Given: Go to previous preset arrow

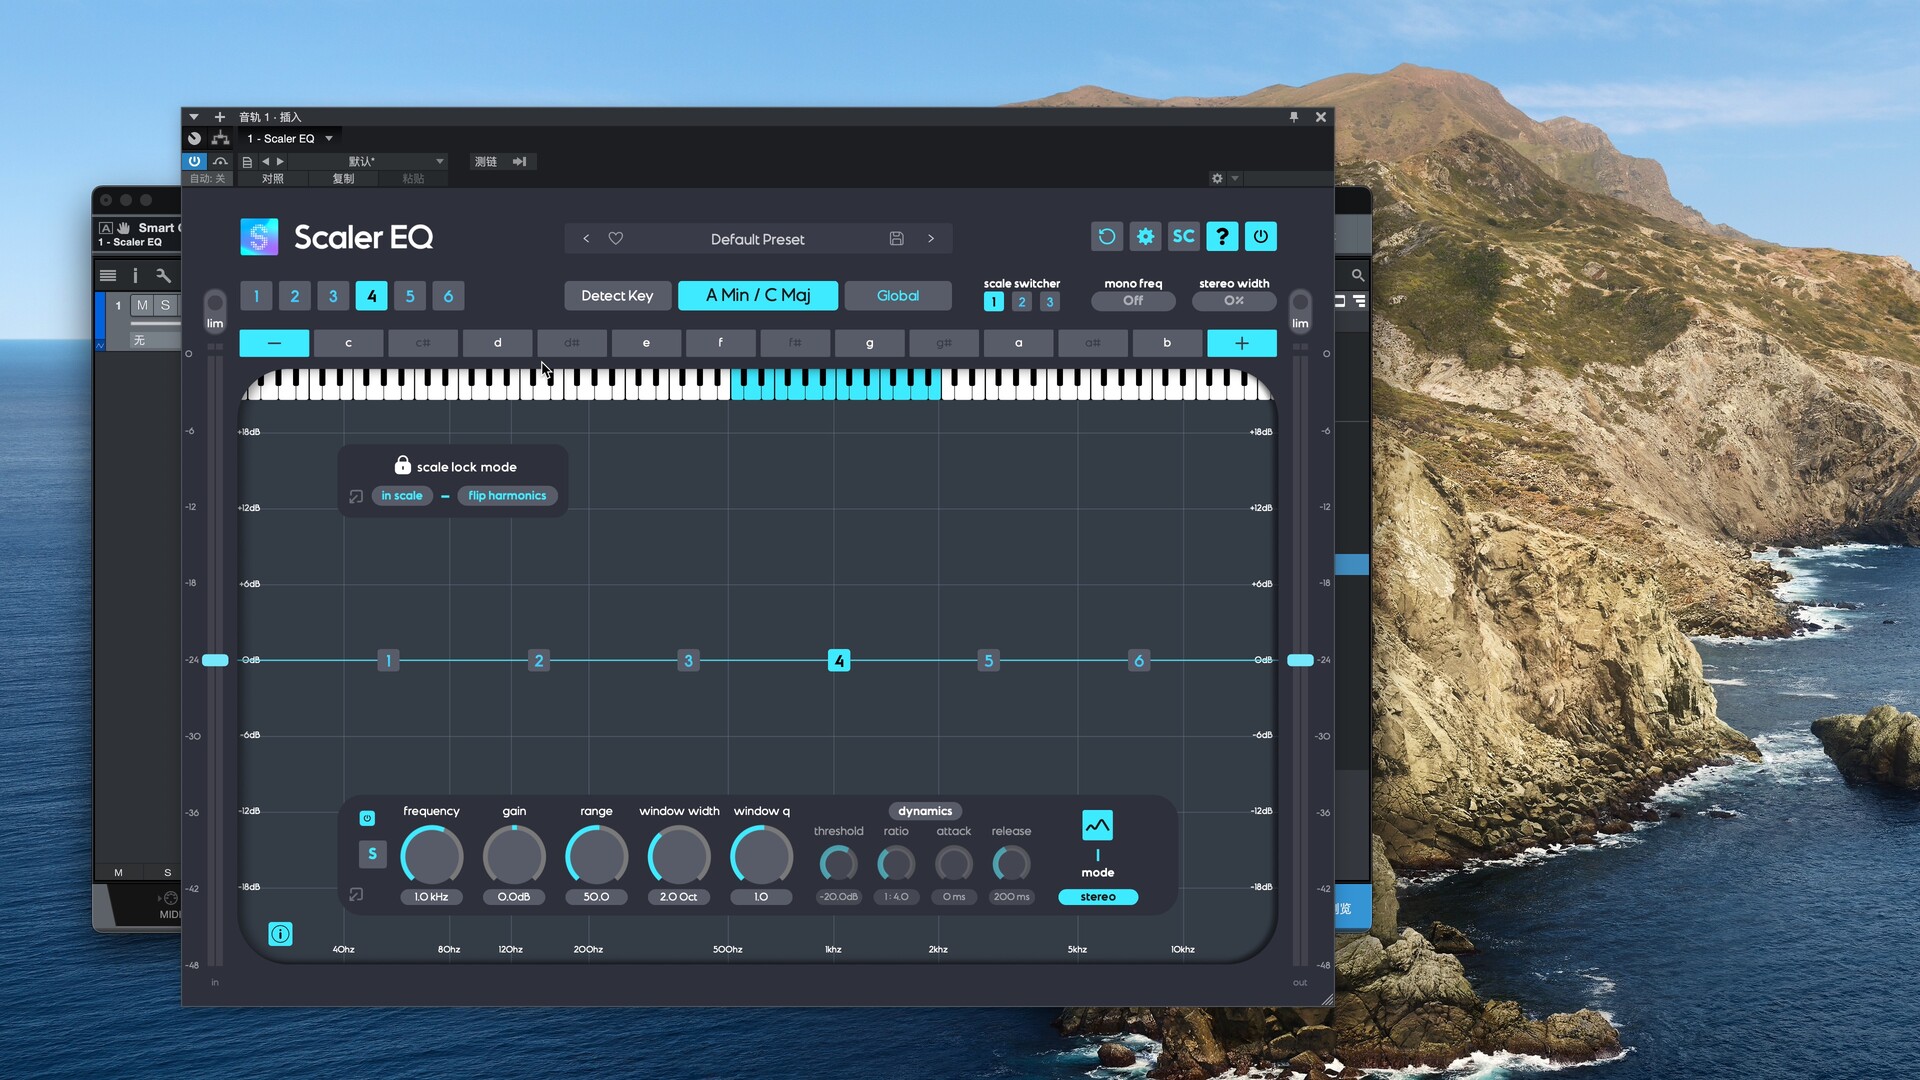Looking at the screenshot, I should tap(586, 239).
